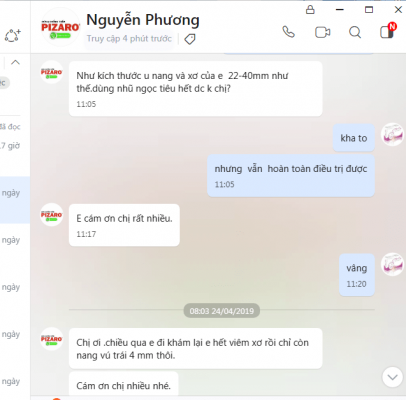Open search in conversation
The width and height of the screenshot is (406, 400).
tap(355, 32)
